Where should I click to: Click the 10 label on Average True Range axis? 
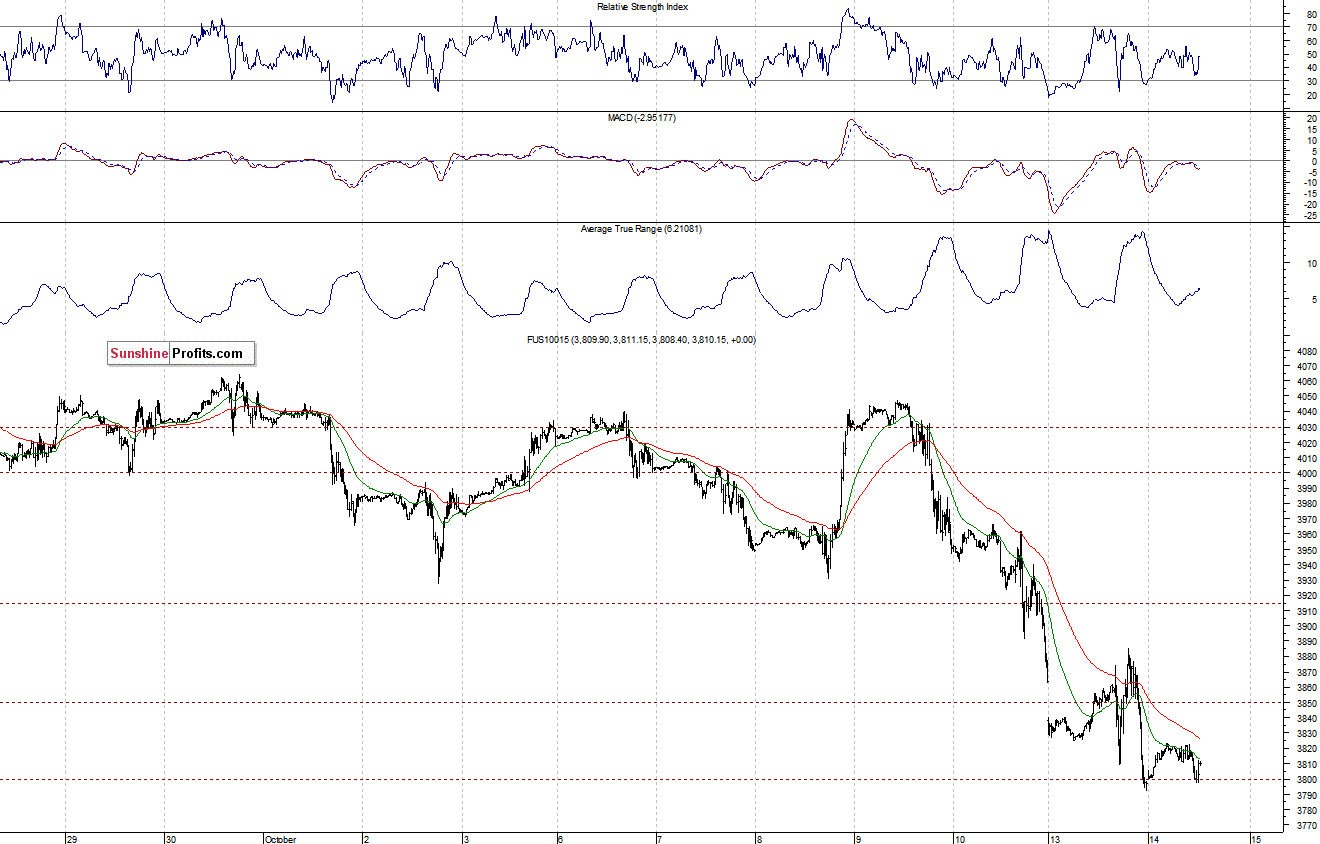click(x=1311, y=263)
